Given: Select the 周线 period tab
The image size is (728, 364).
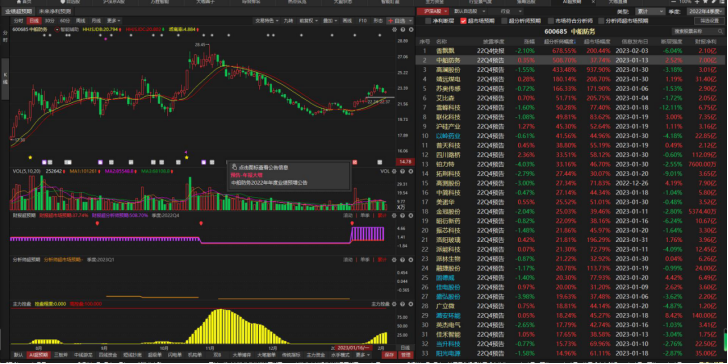Looking at the screenshot, I should (80, 21).
